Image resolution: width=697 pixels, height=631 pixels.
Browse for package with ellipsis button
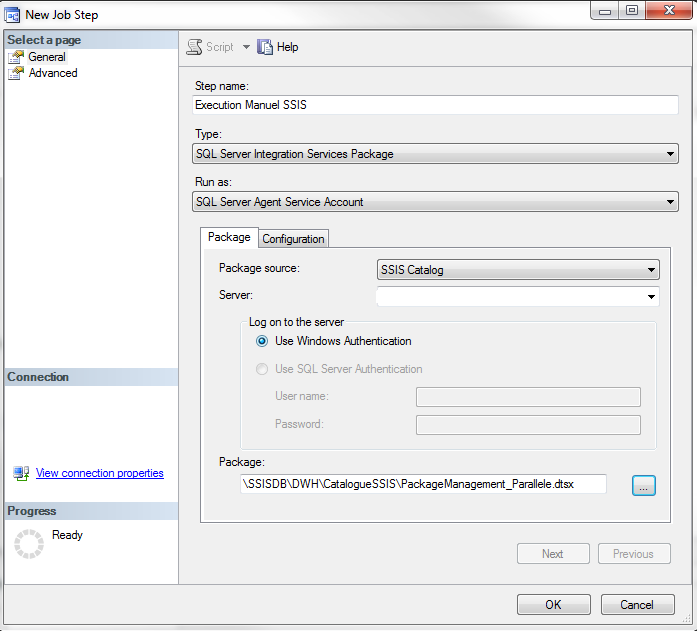coord(644,485)
